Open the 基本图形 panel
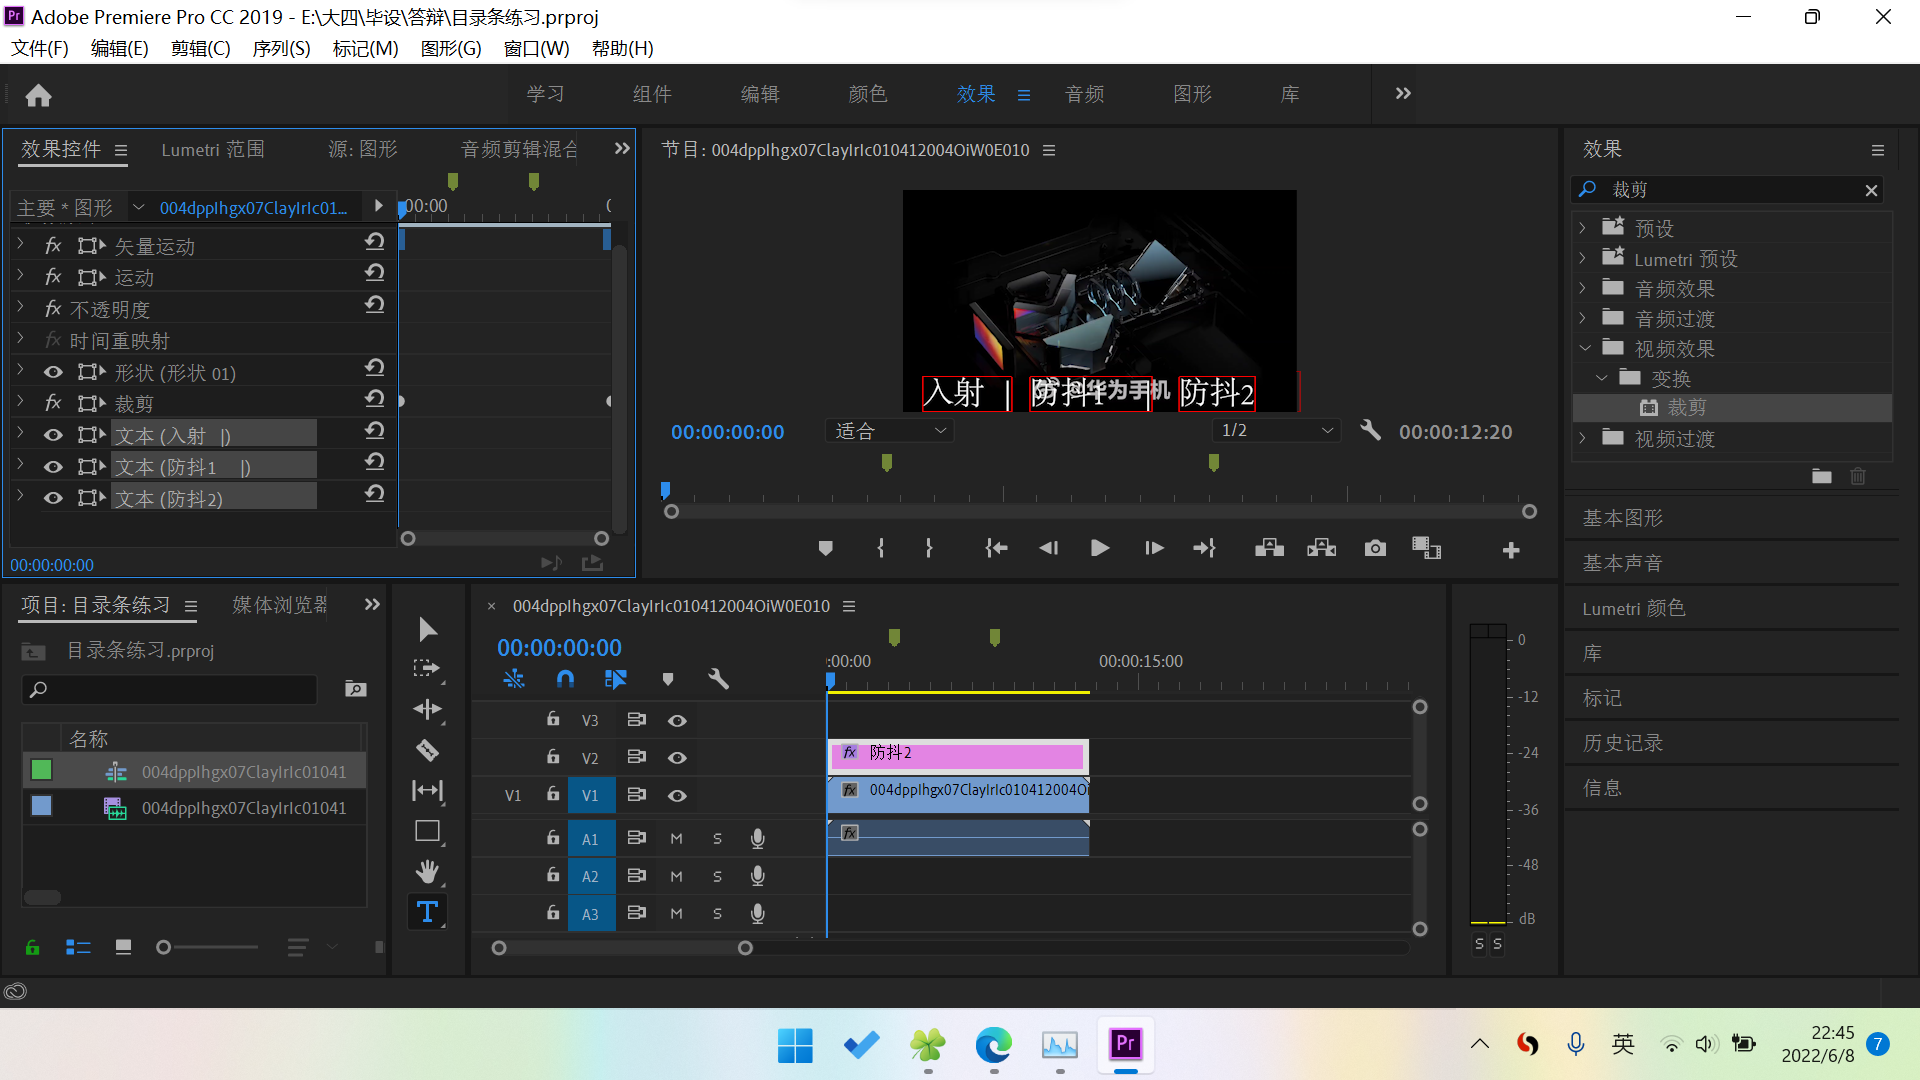 coord(1622,518)
